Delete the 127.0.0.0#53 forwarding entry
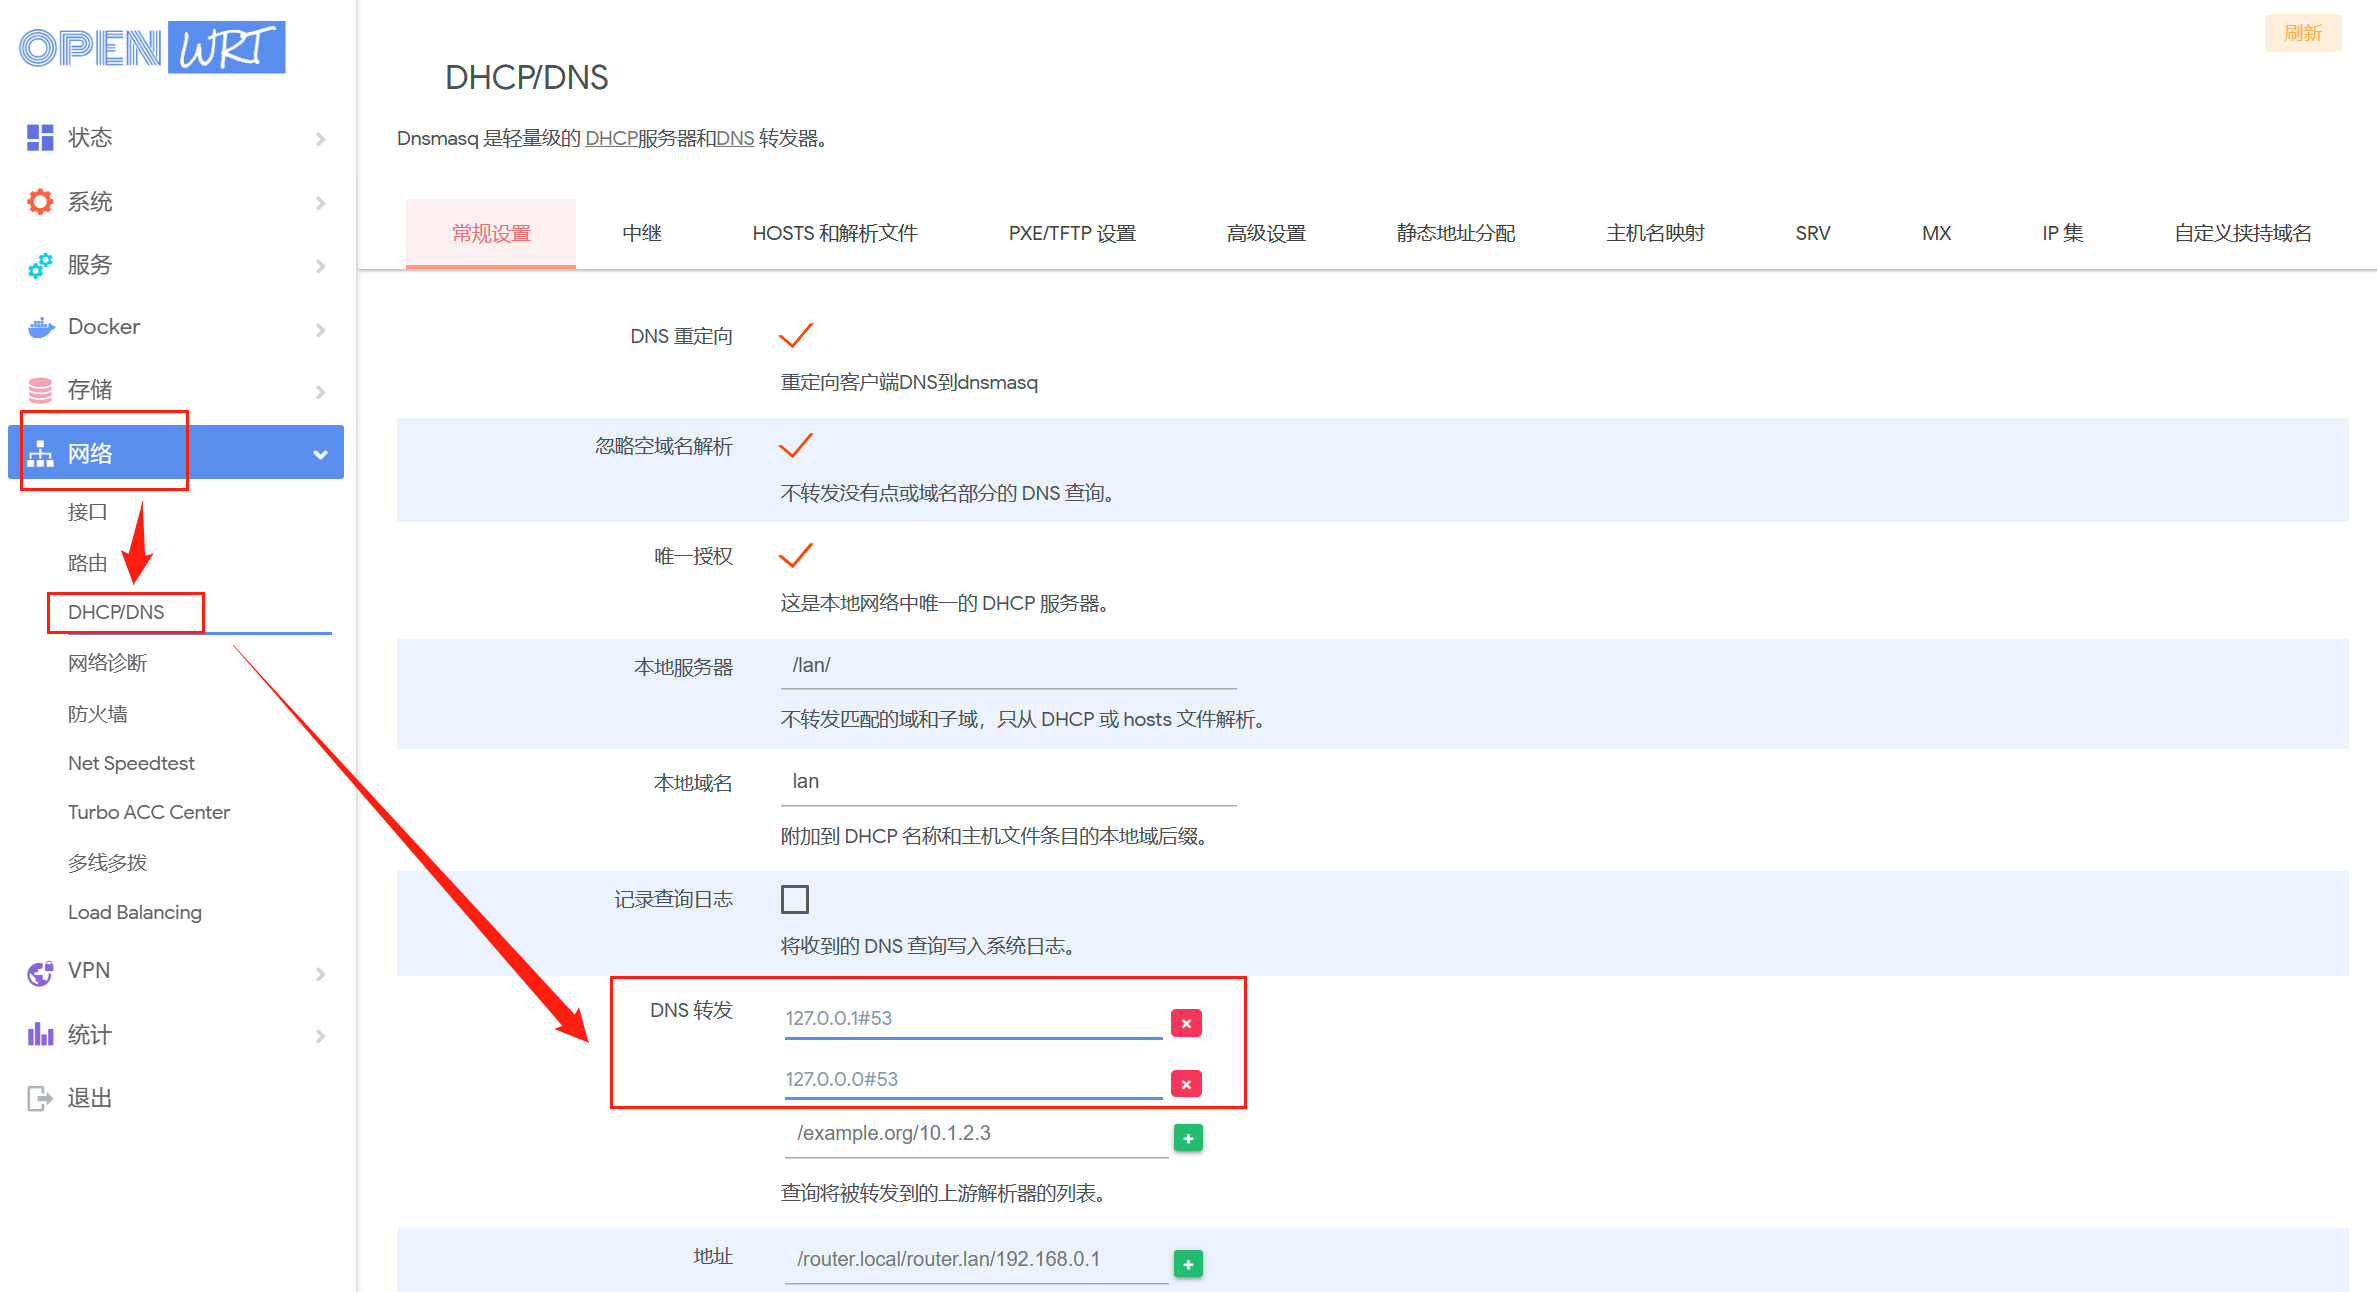The width and height of the screenshot is (2377, 1292). click(1186, 1084)
